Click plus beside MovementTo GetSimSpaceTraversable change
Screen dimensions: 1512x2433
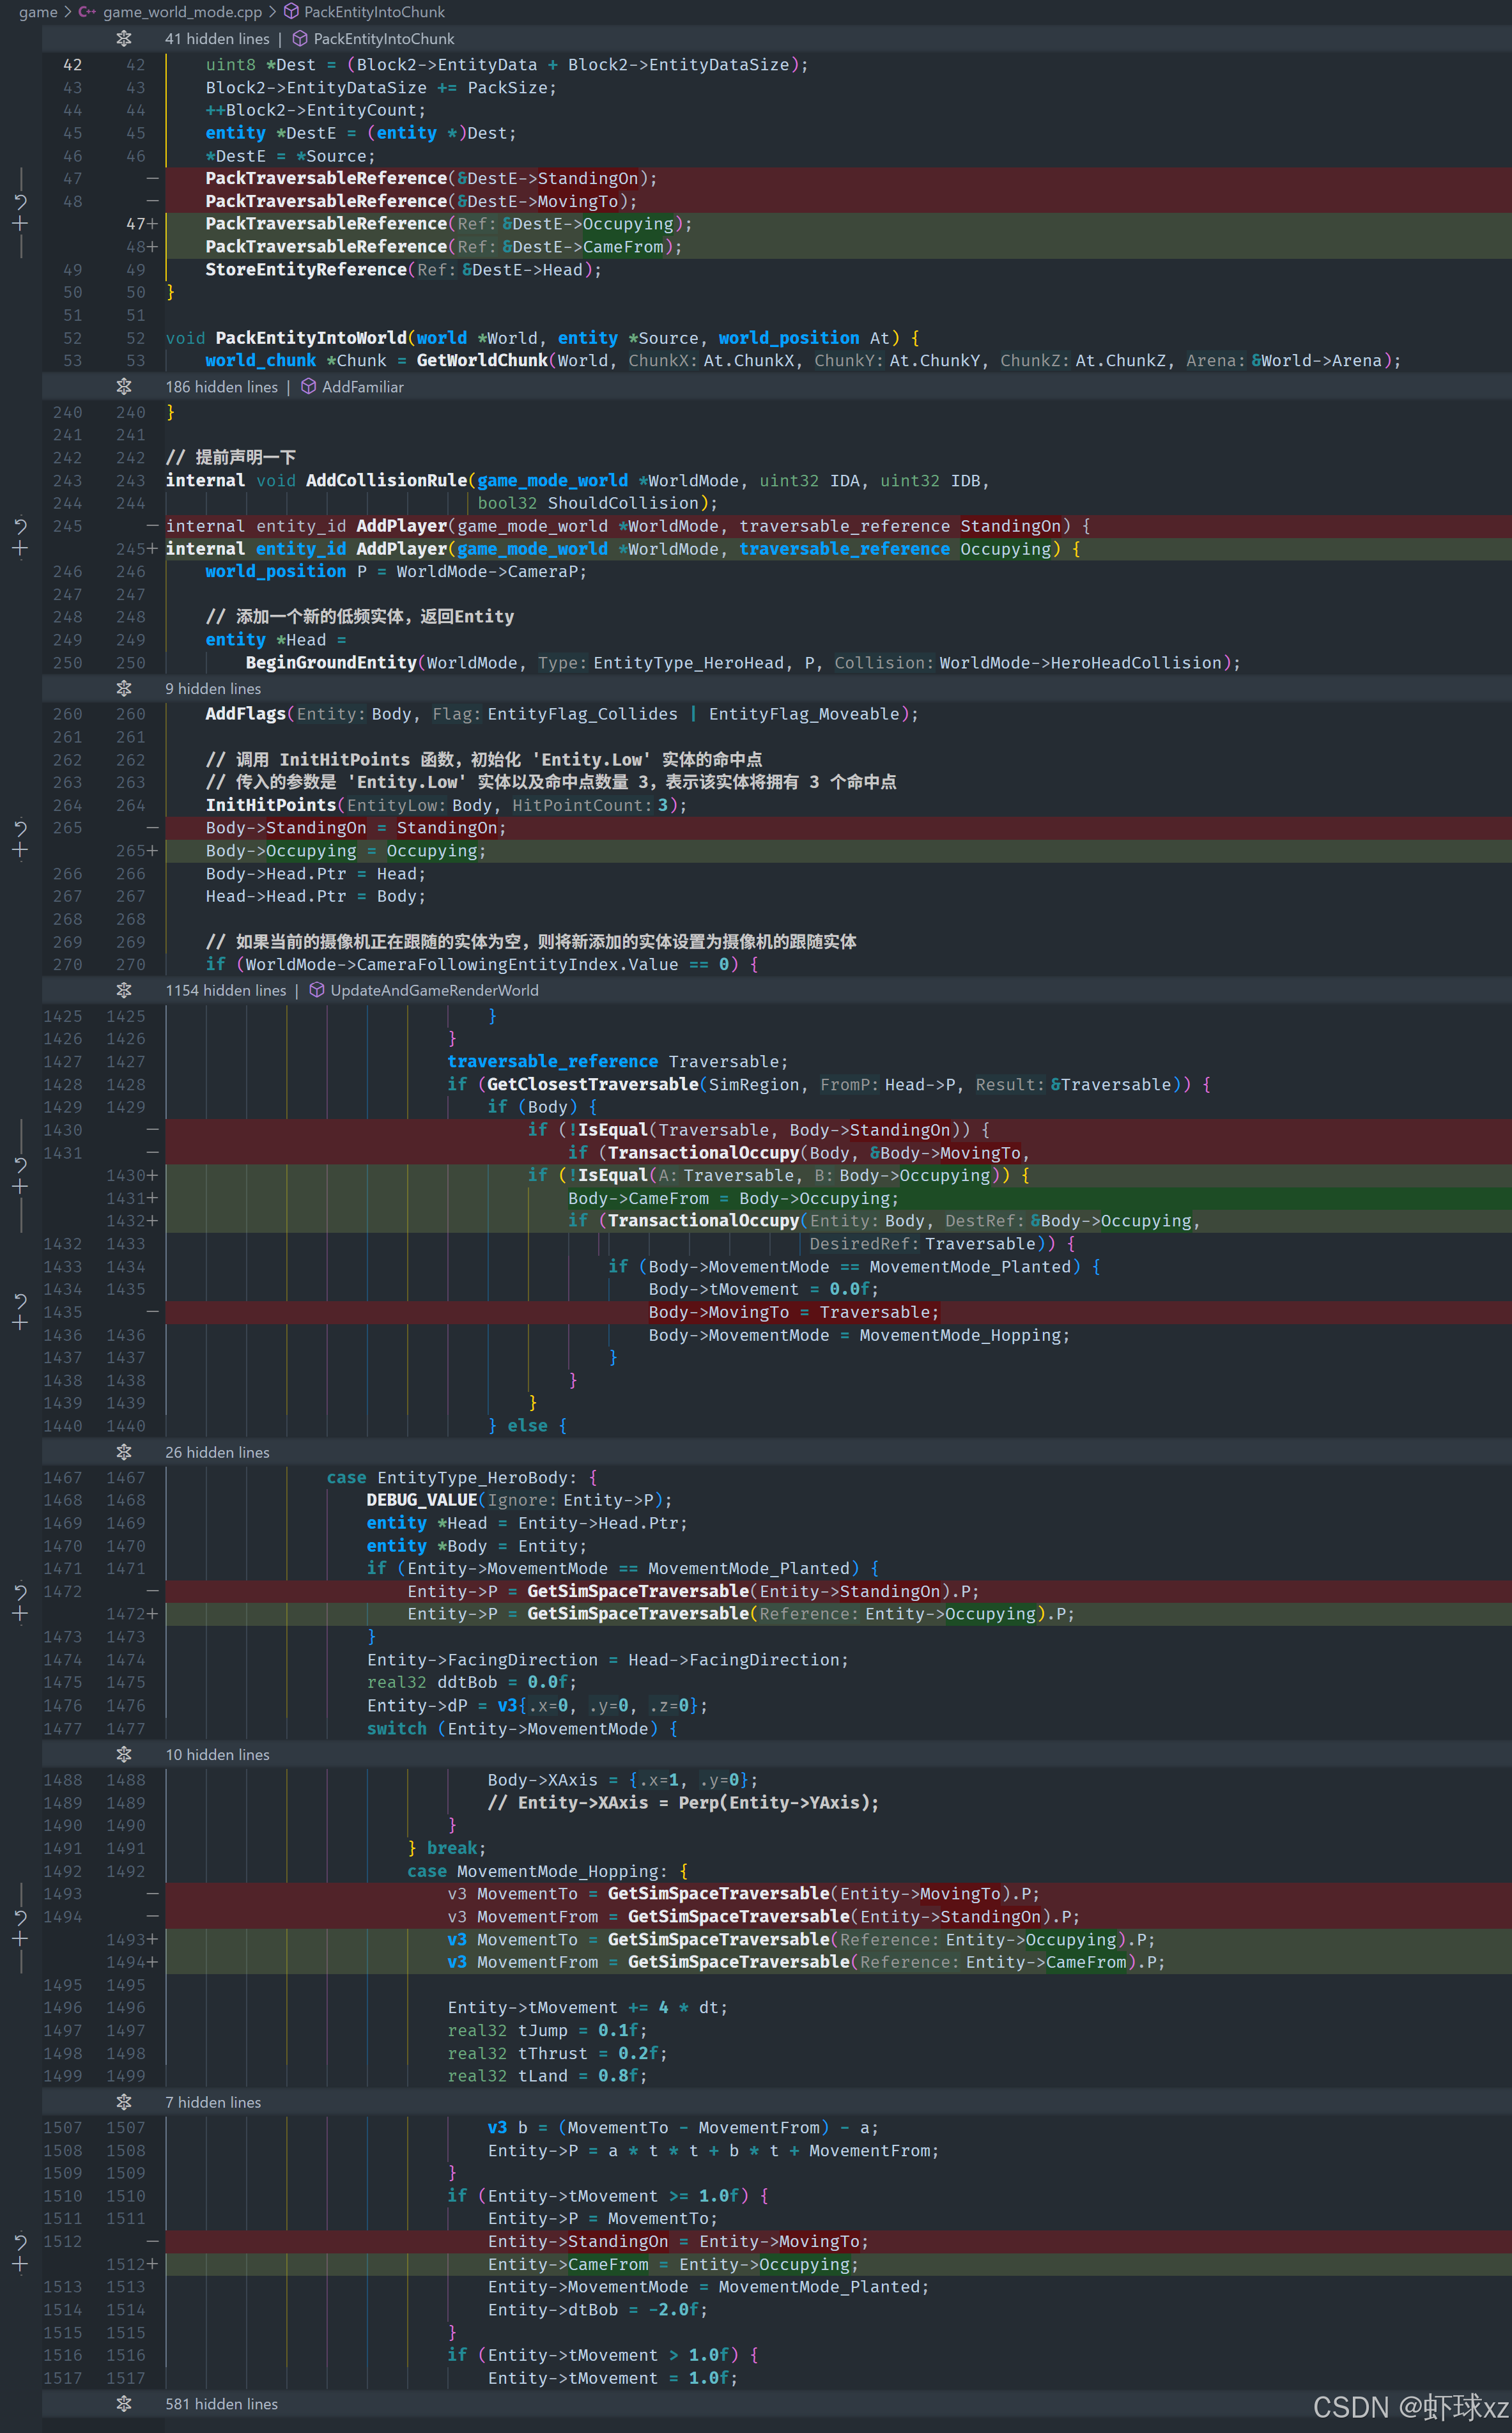tap(20, 1939)
